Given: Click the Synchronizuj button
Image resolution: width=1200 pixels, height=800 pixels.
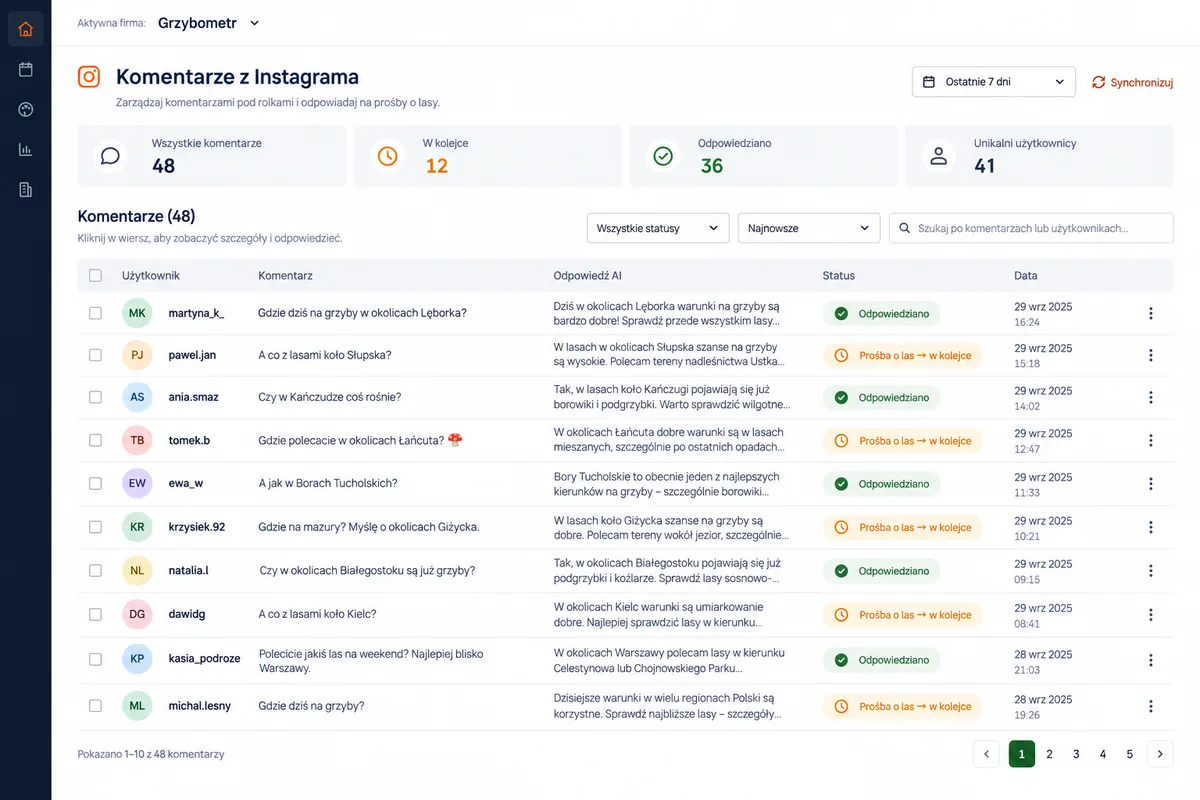Looking at the screenshot, I should pos(1132,82).
